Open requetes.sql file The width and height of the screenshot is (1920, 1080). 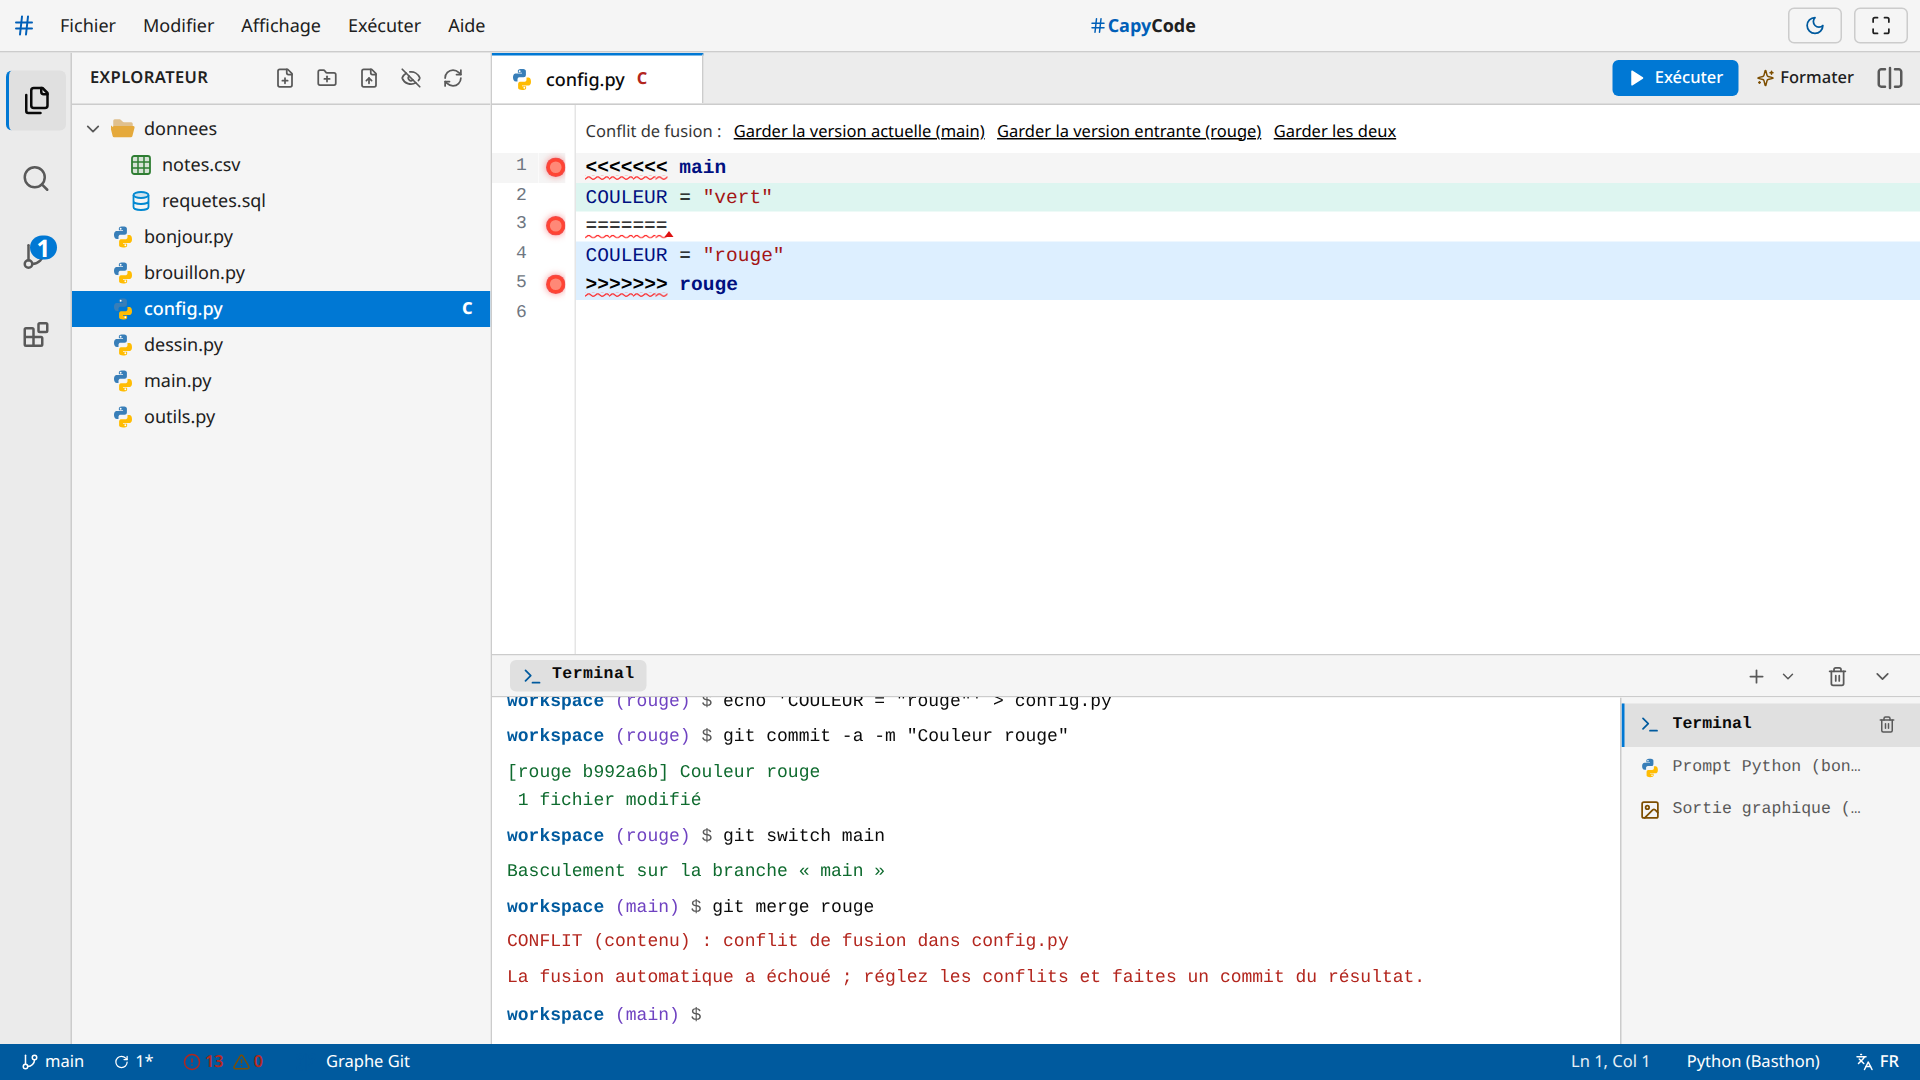[281, 201]
